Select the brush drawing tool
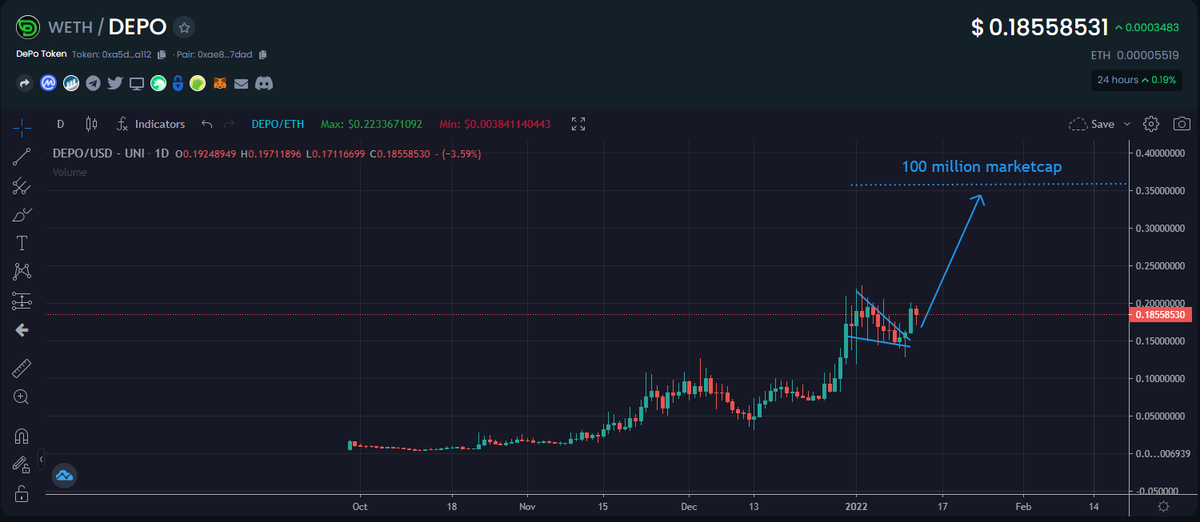Viewport: 1200px width, 522px height. point(21,214)
